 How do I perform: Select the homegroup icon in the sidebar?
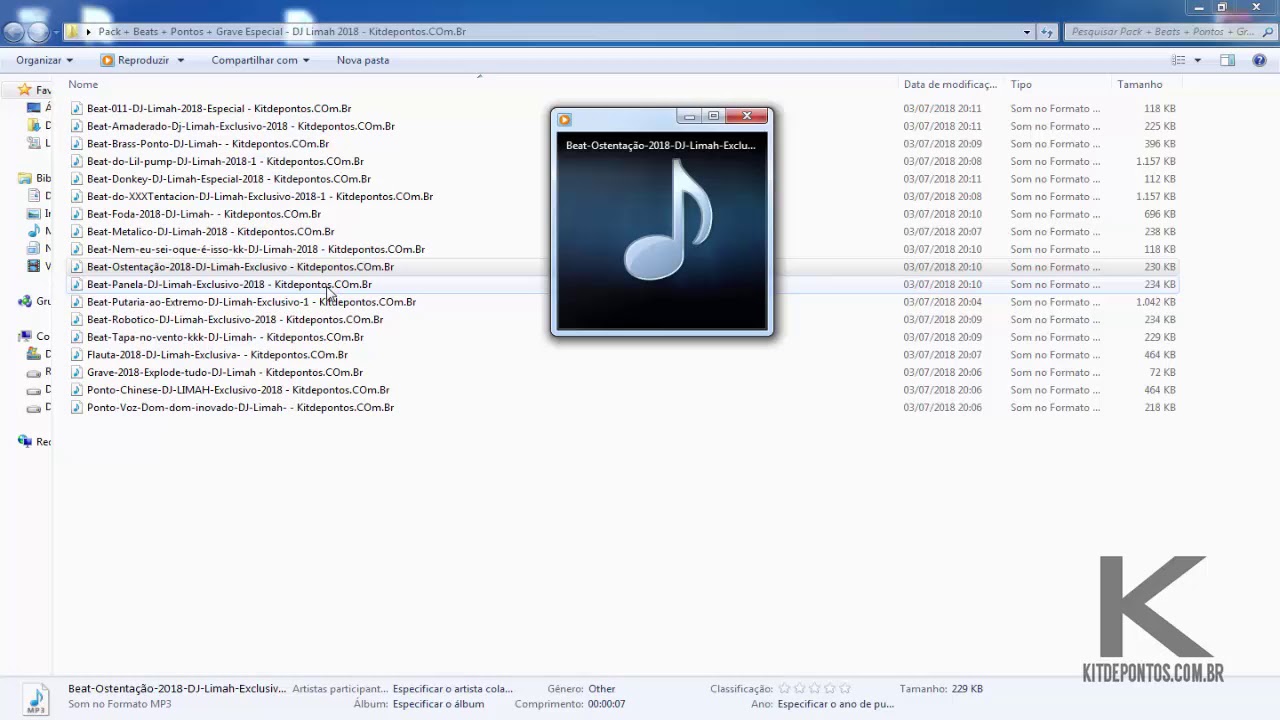pos(25,301)
